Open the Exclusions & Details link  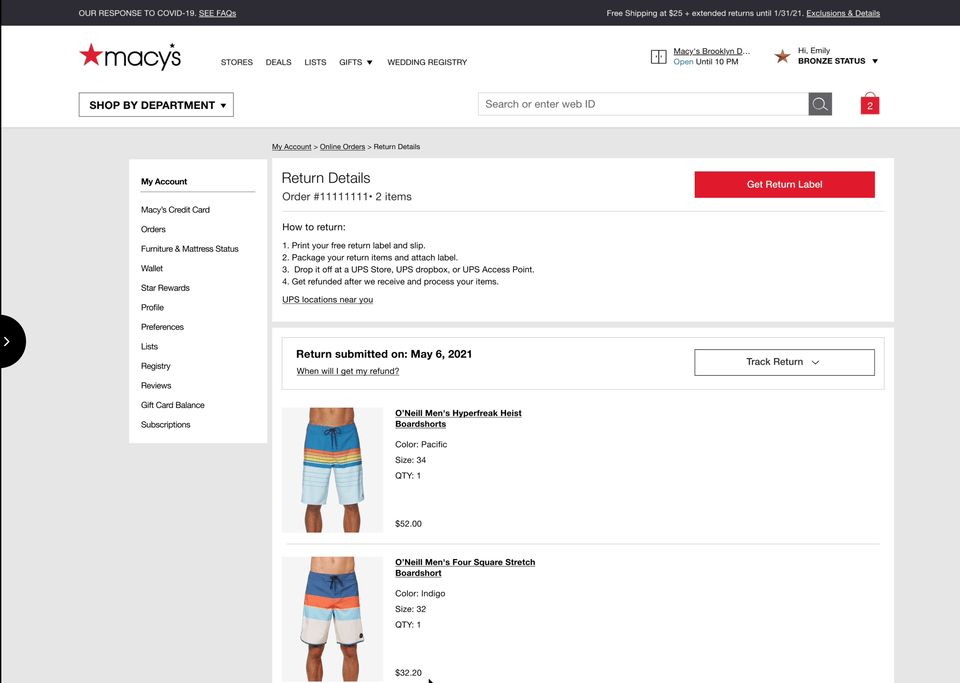(843, 13)
